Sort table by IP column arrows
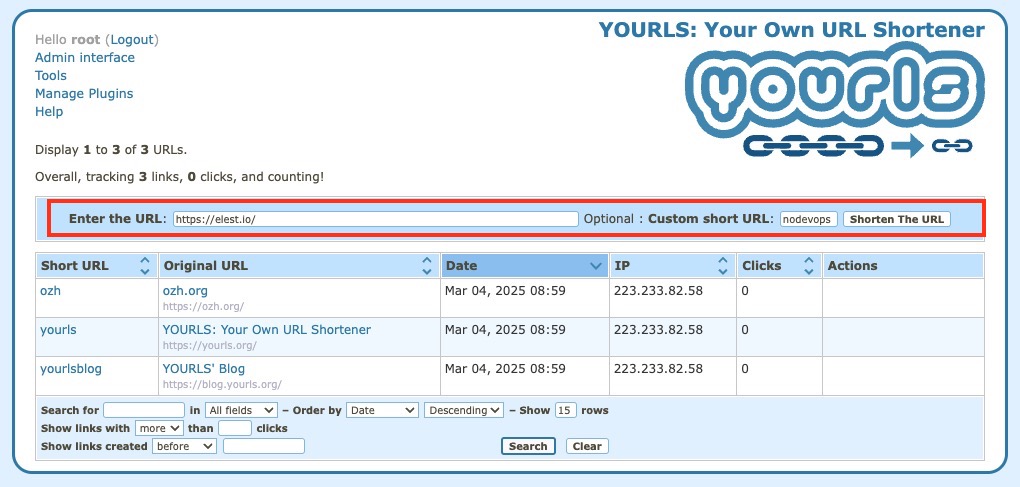This screenshot has height=487, width=1020. (723, 265)
